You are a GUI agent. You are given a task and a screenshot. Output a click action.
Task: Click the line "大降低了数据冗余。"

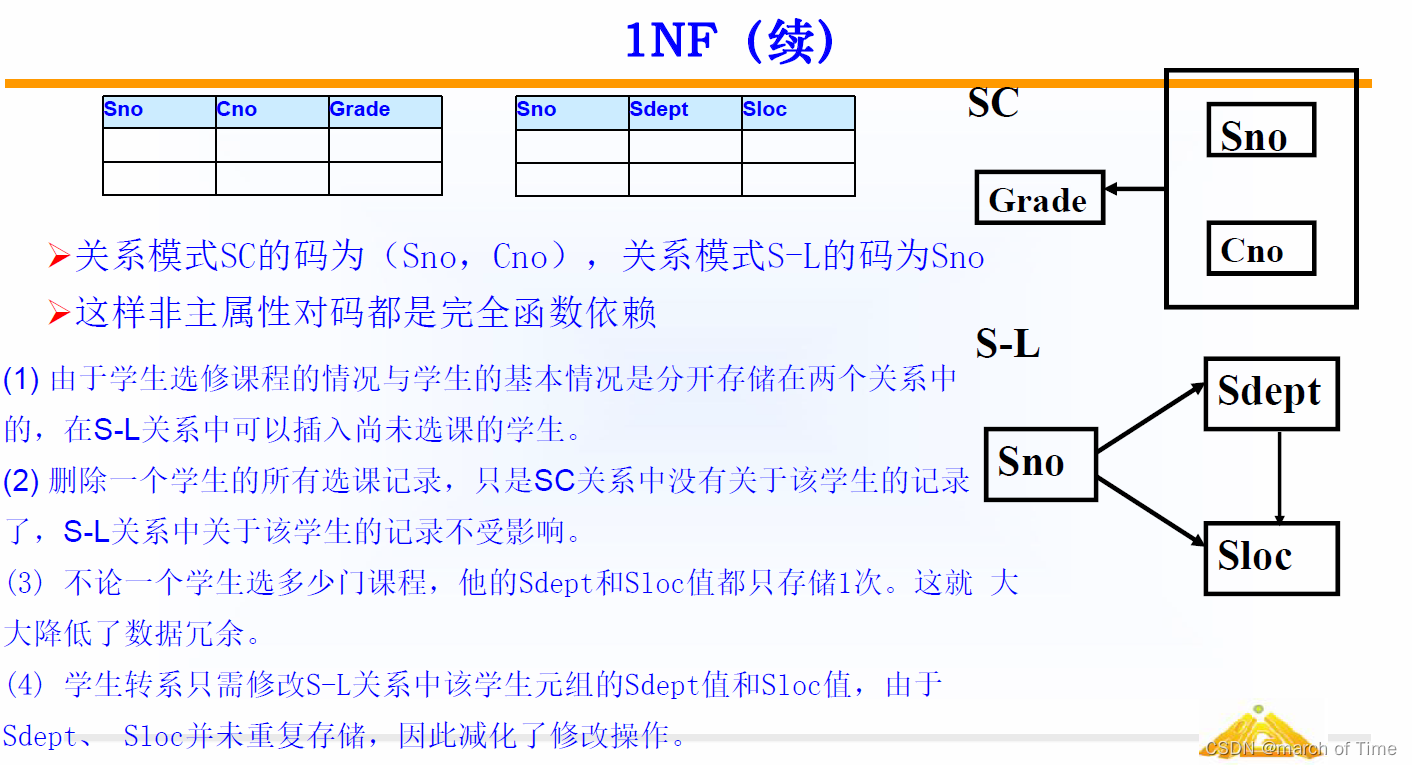click(133, 632)
